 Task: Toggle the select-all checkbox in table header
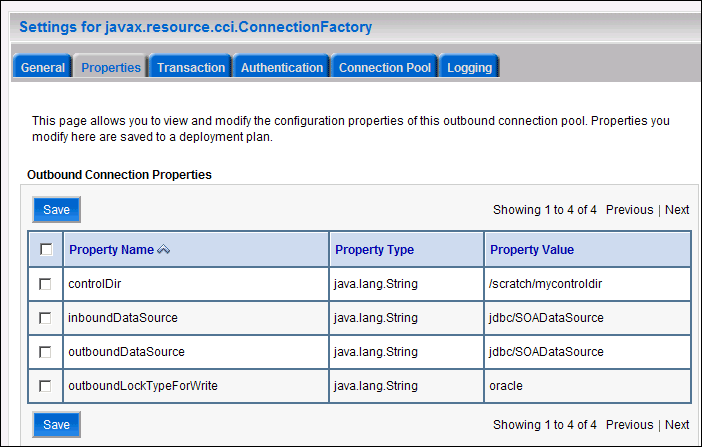coord(46,249)
